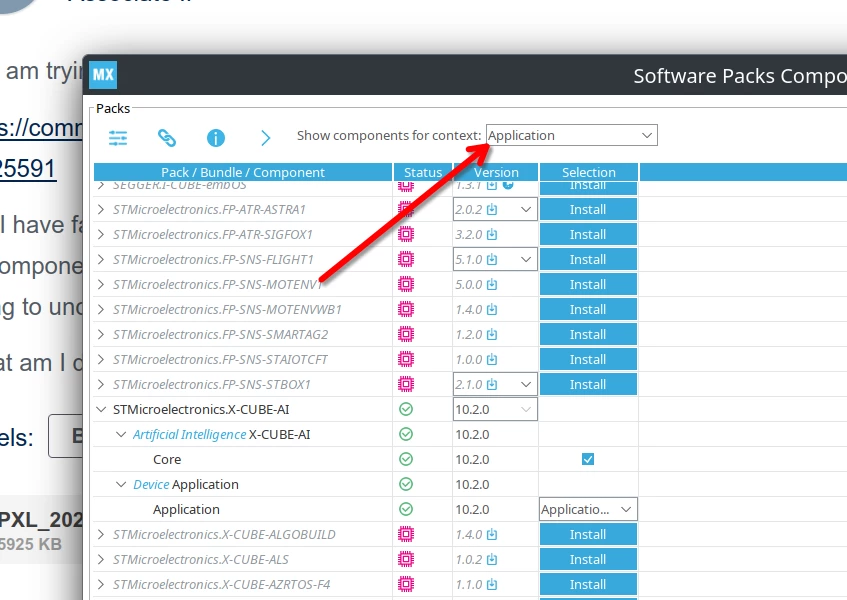The width and height of the screenshot is (847, 600).
Task: Click the chain link icon in Packs toolbar
Action: [167, 138]
